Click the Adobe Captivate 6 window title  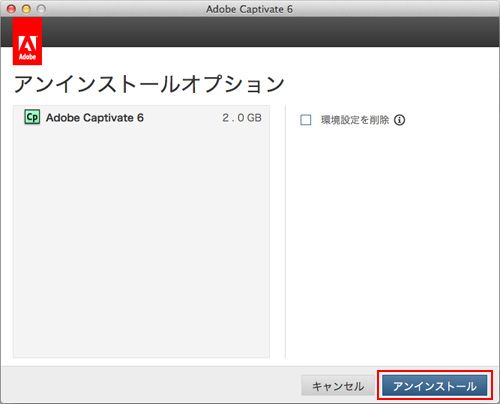(x=249, y=9)
